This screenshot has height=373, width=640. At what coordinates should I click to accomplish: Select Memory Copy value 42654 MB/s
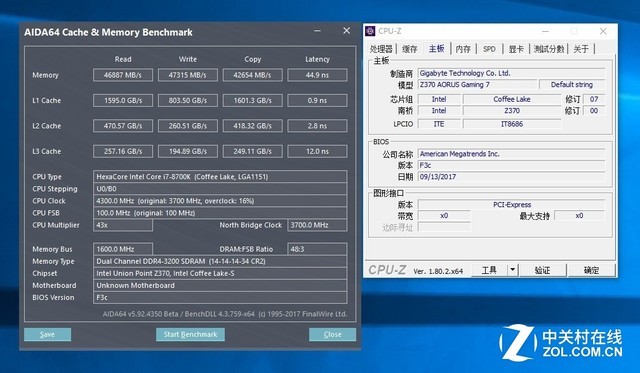(252, 75)
